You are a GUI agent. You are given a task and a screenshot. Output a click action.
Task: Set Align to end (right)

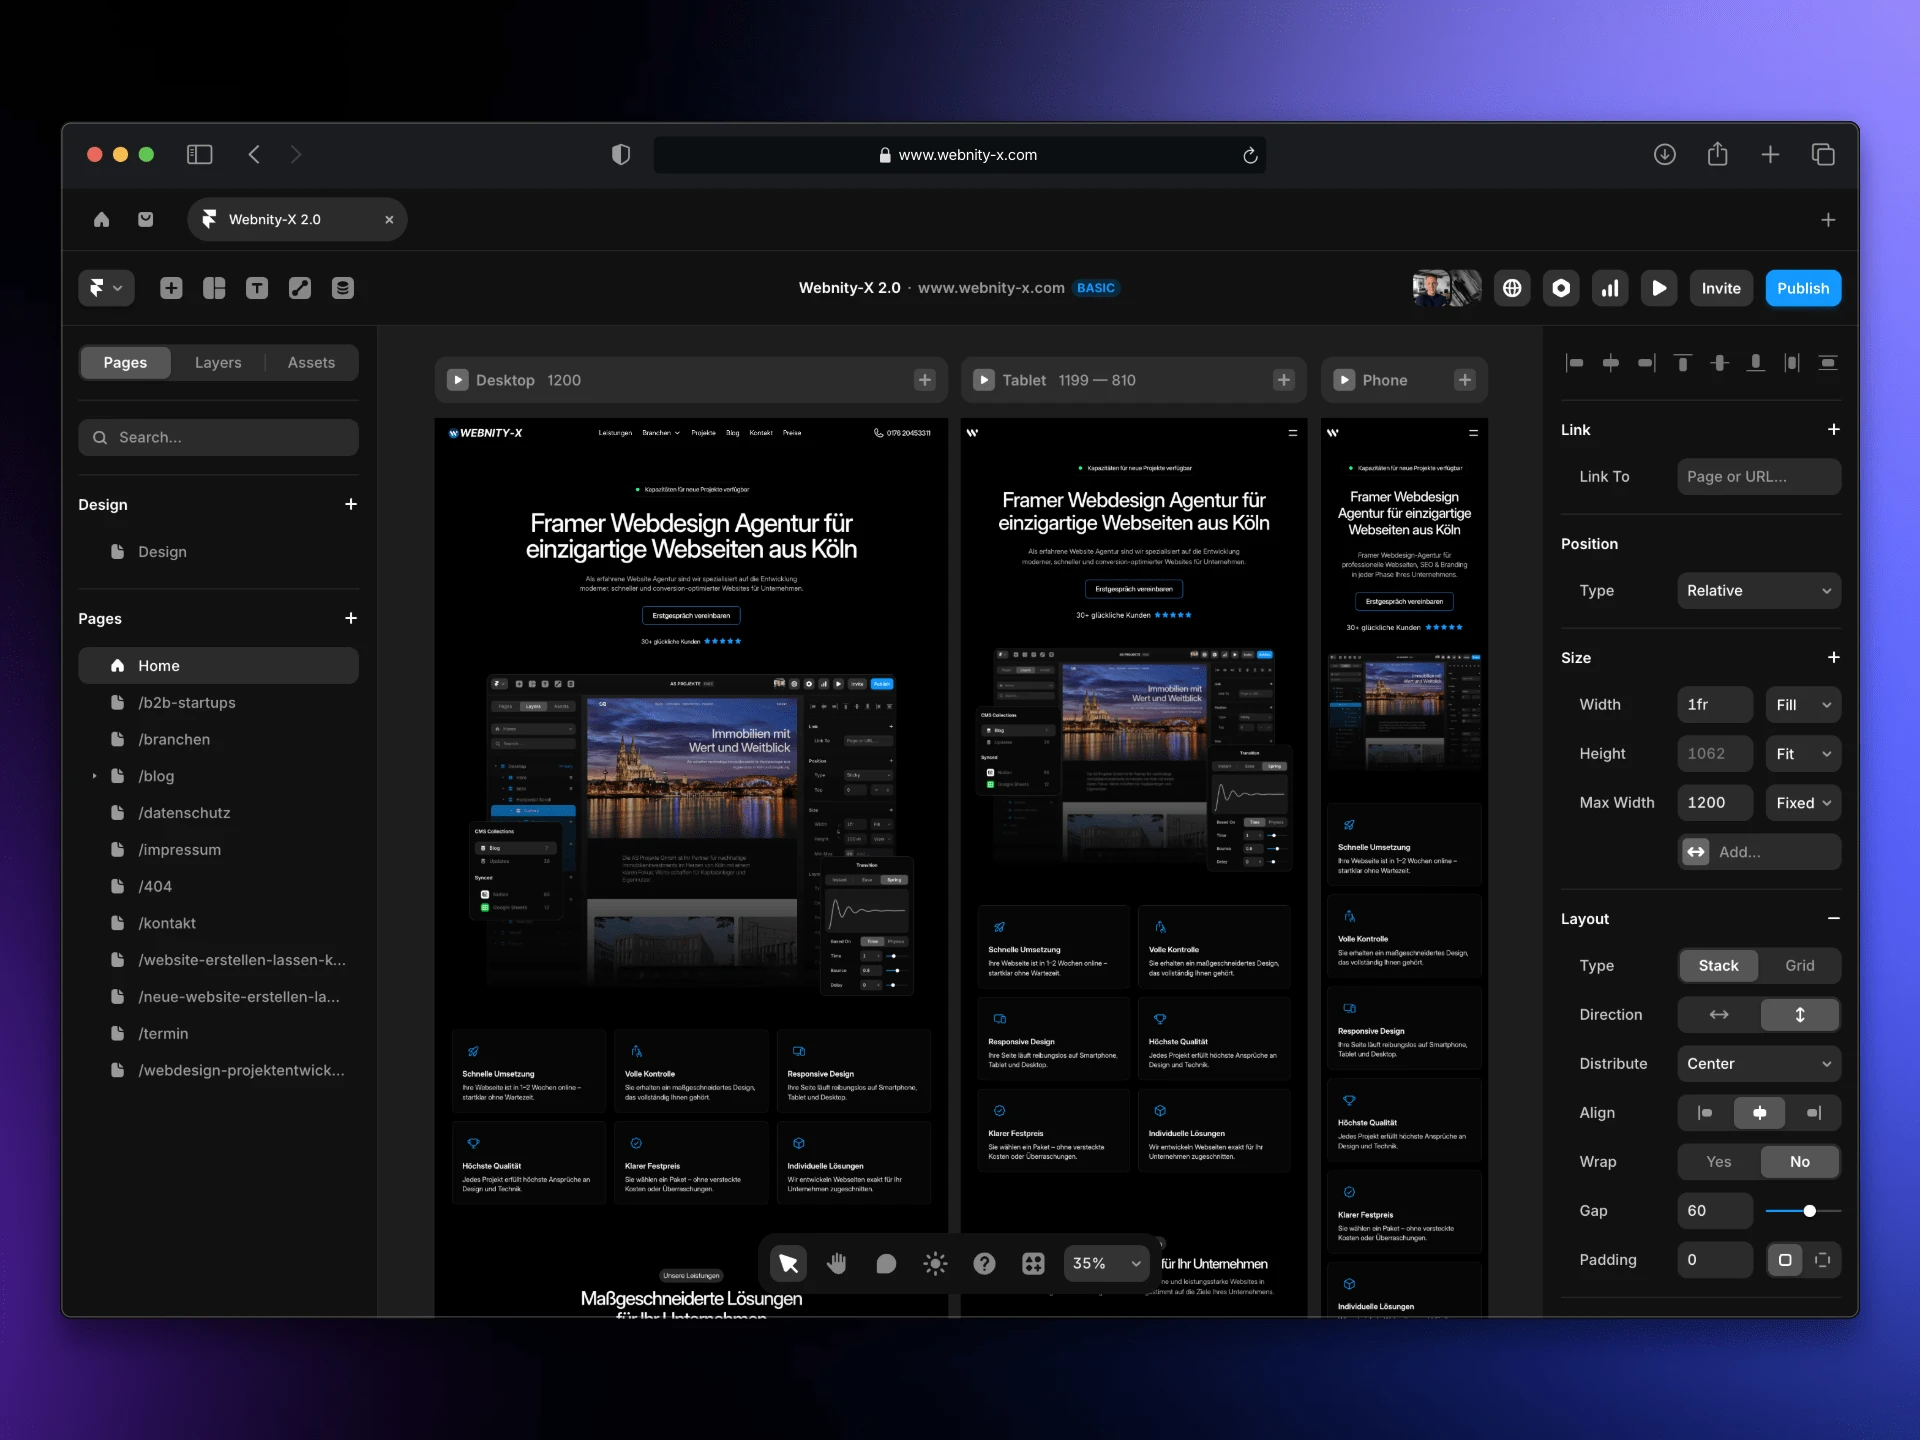pos(1813,1112)
